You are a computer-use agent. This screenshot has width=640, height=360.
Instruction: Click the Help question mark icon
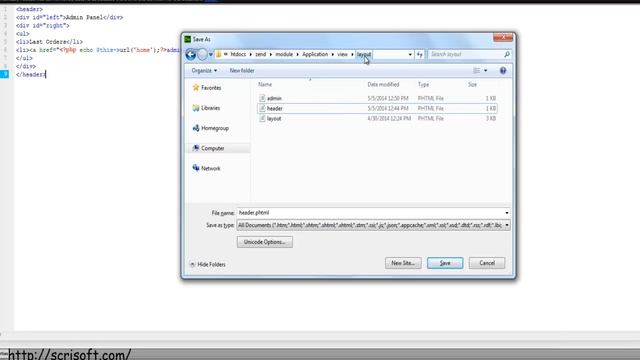[503, 71]
